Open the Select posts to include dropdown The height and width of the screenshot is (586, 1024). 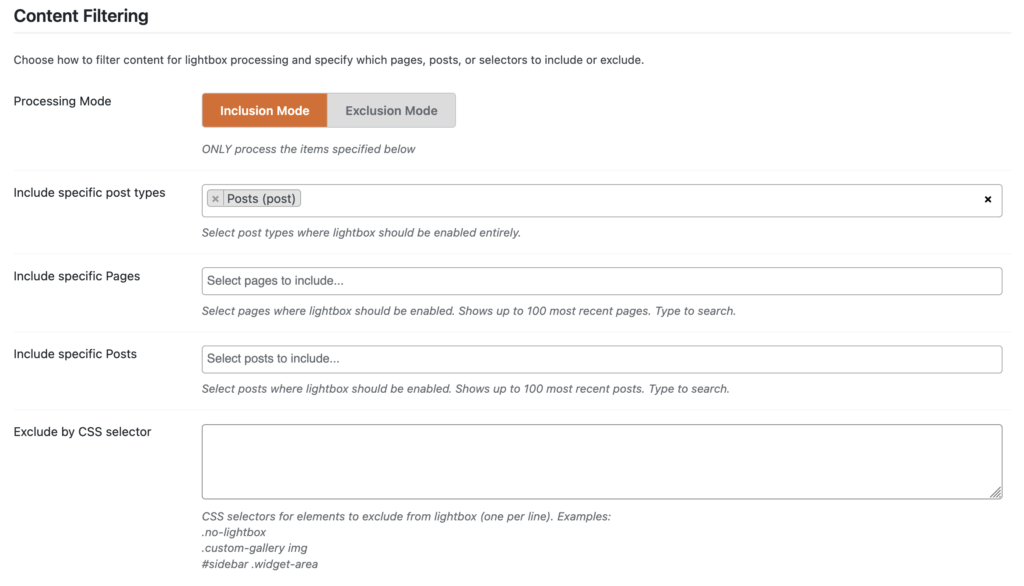click(x=601, y=359)
